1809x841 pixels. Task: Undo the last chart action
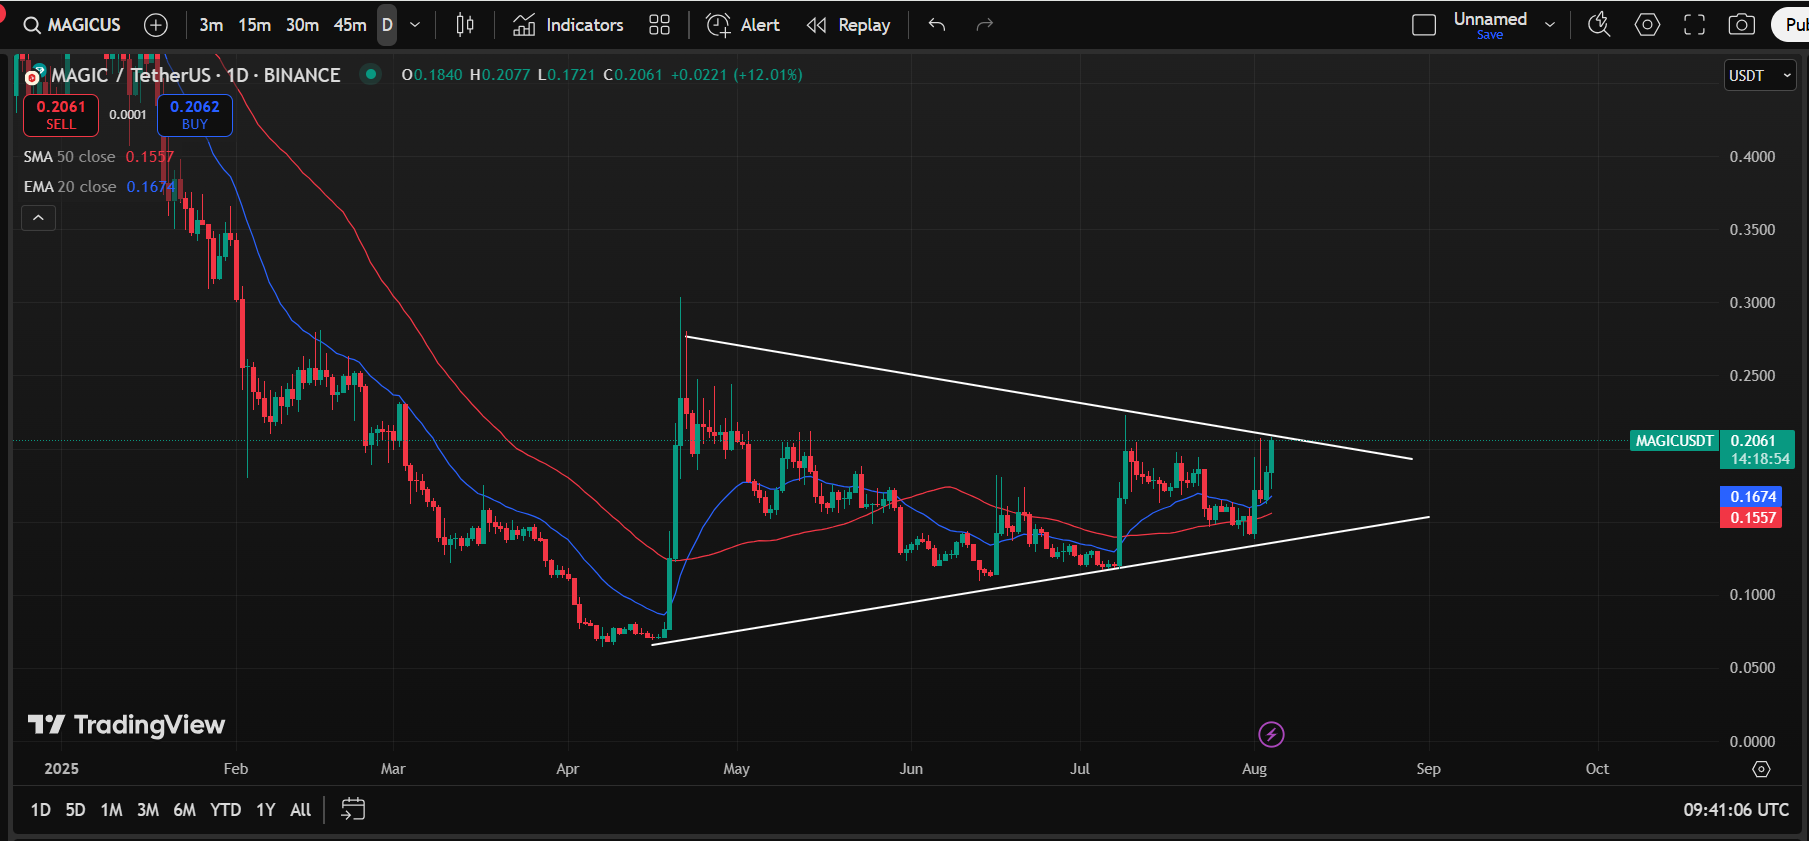click(x=937, y=25)
